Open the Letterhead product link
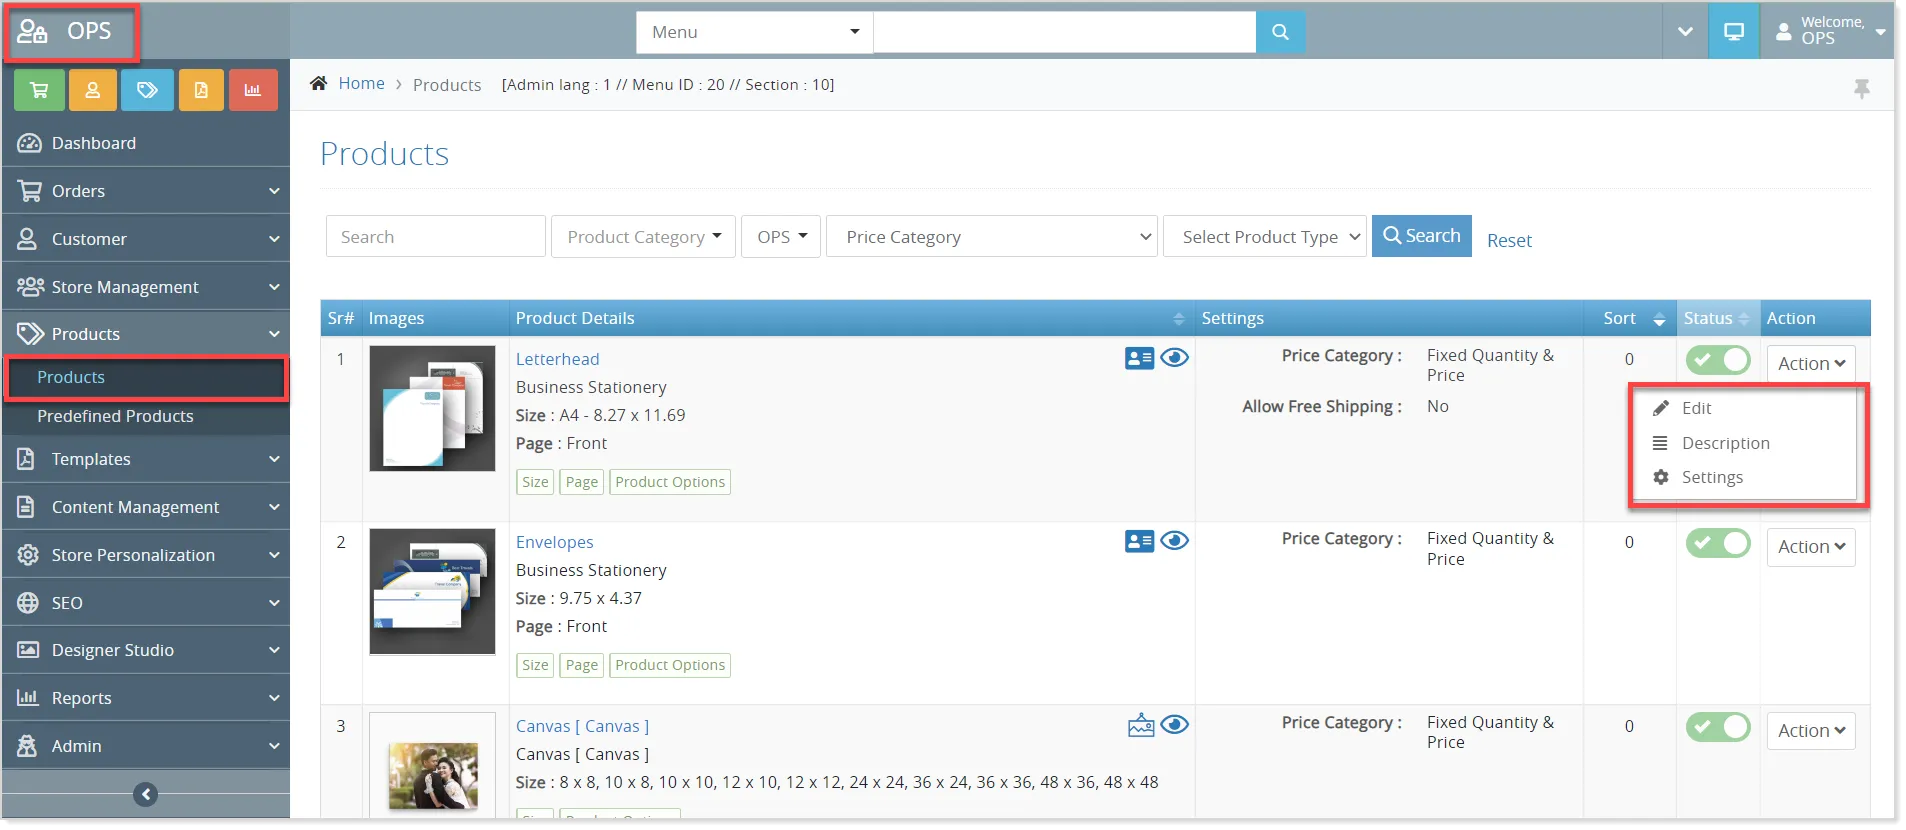Image resolution: width=1906 pixels, height=830 pixels. tap(557, 359)
